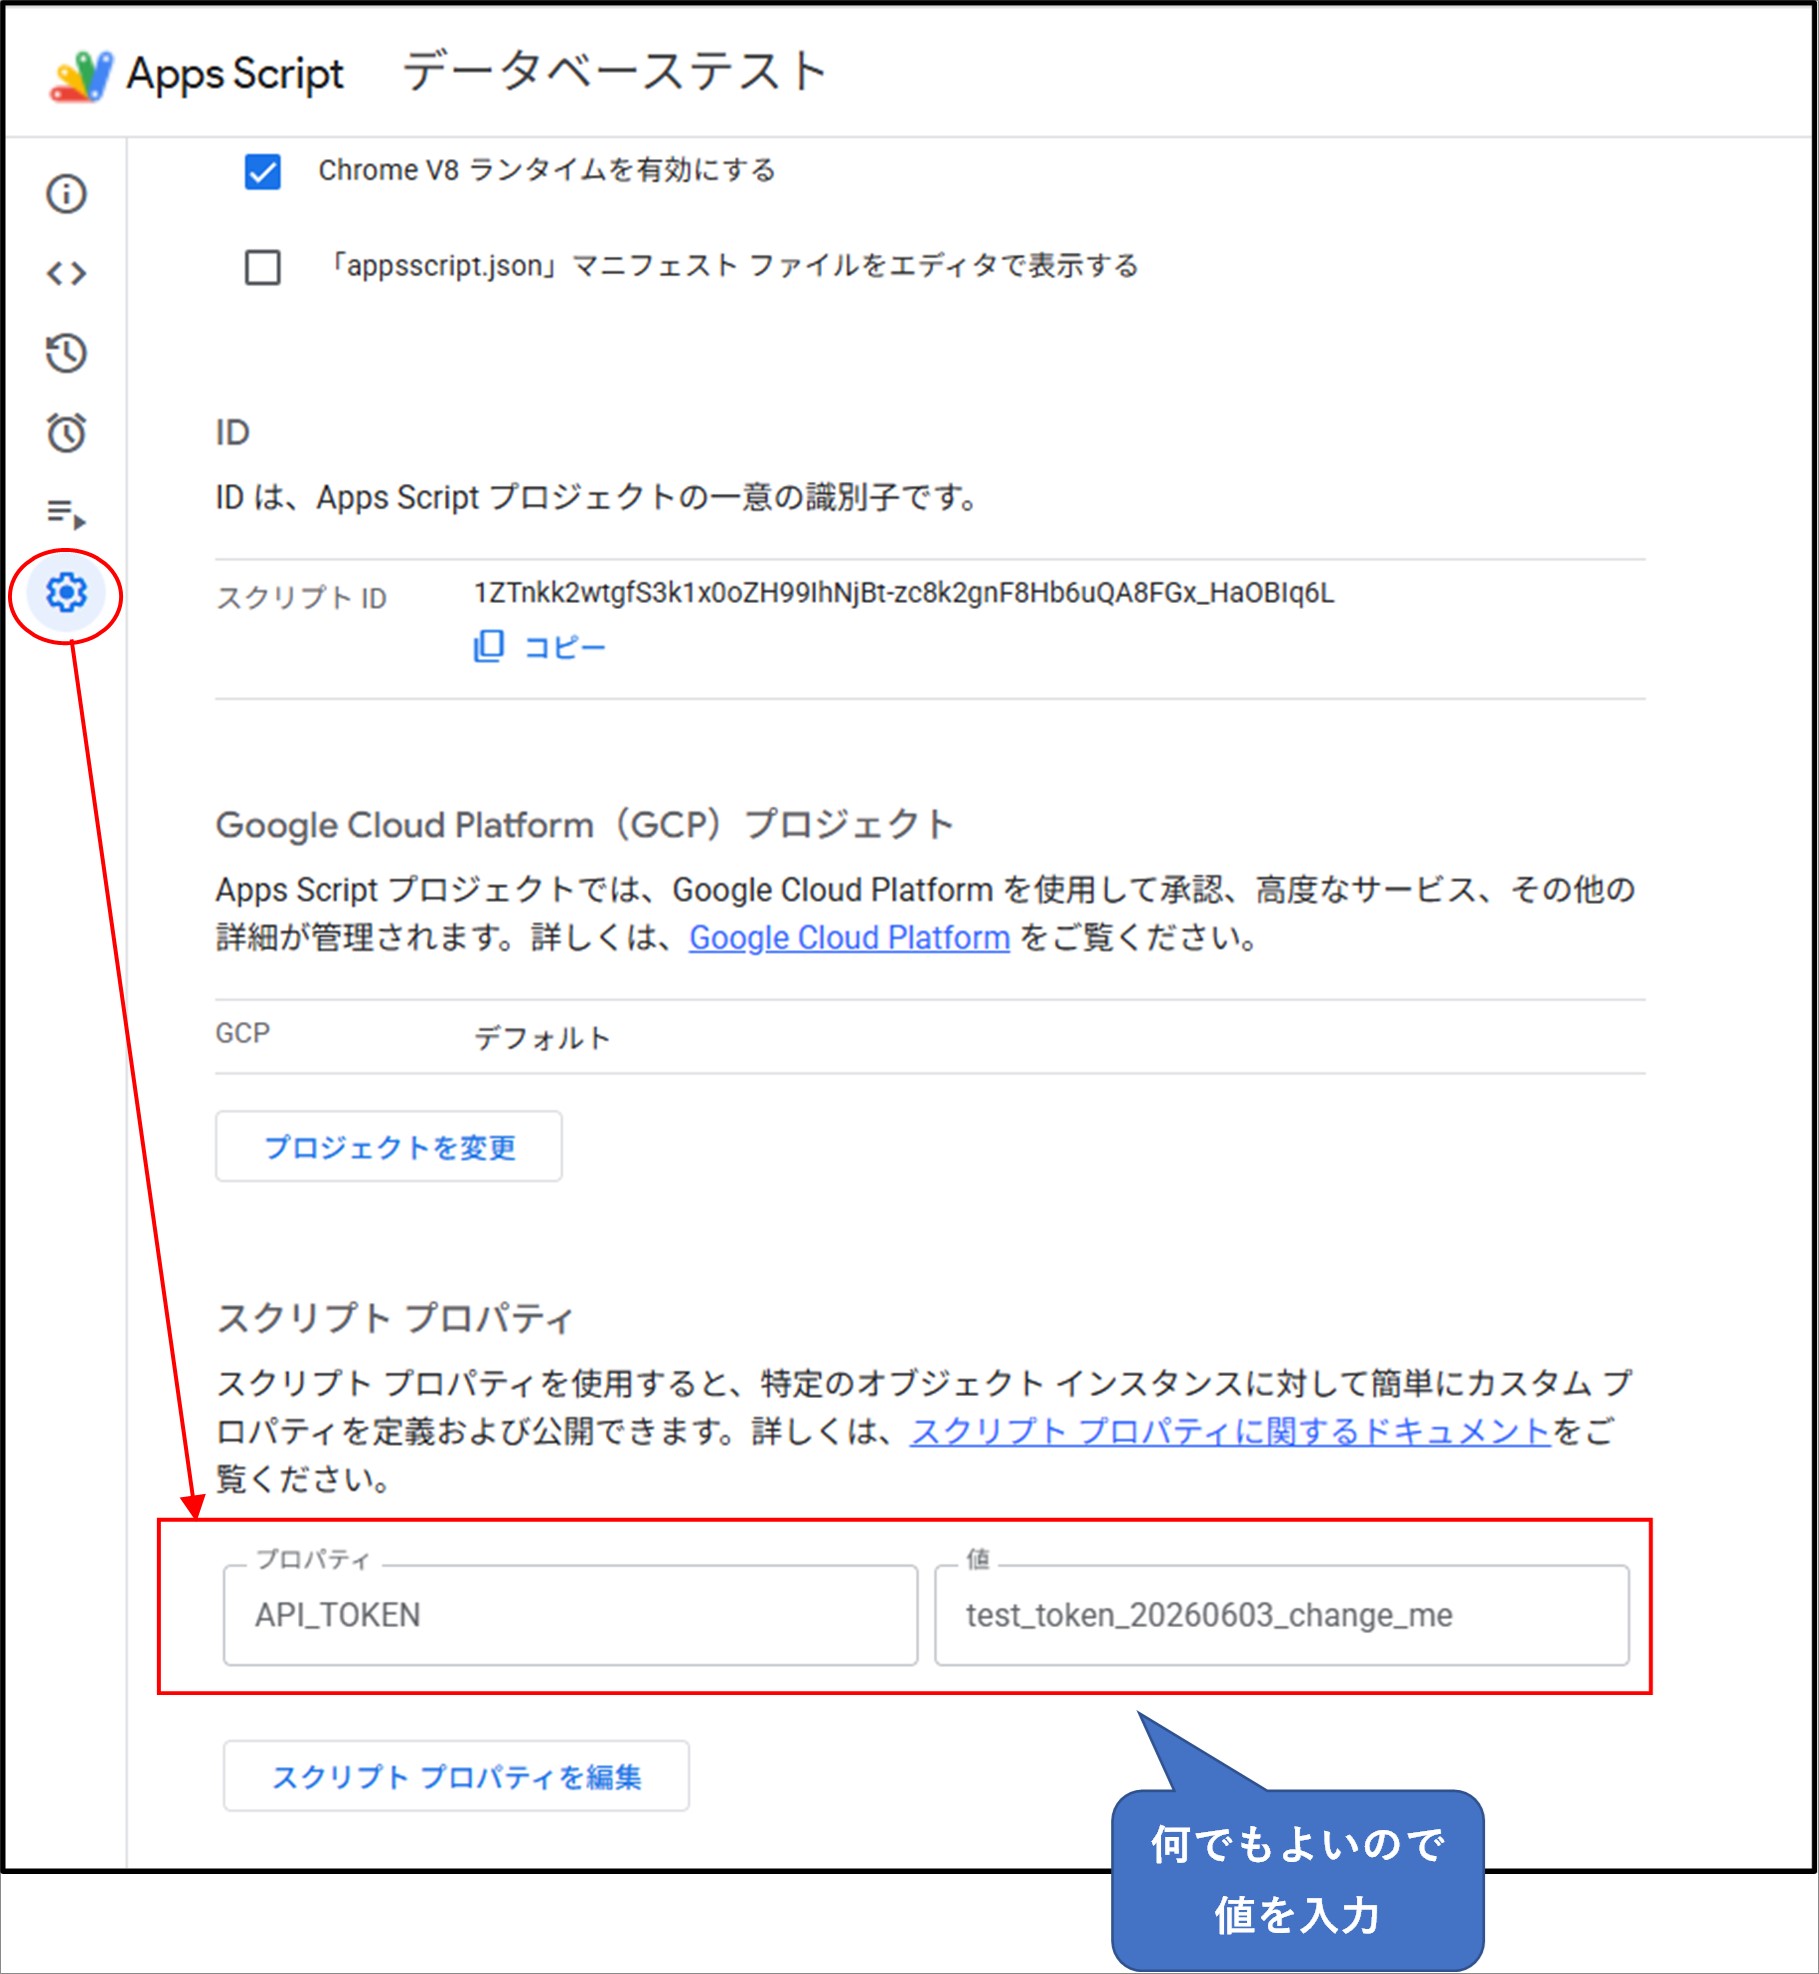Open project history icon in sidebar
The height and width of the screenshot is (1974, 1819).
(67, 353)
